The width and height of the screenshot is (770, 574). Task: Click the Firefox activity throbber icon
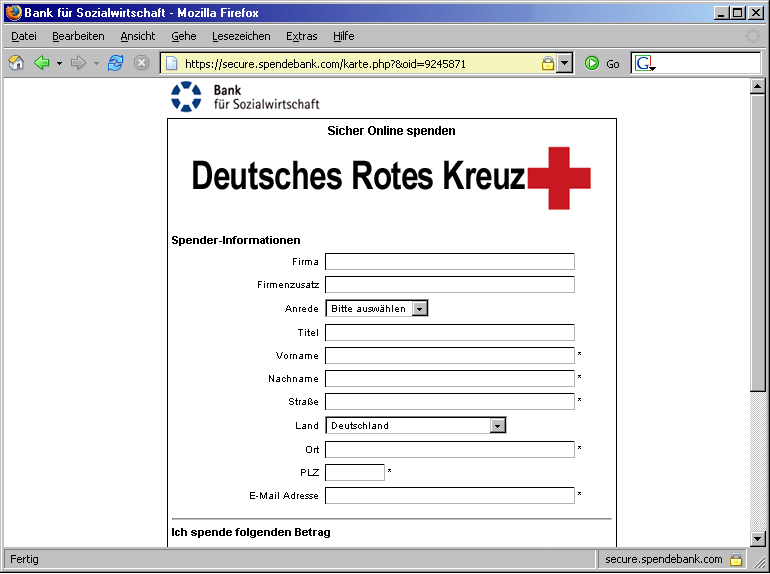[x=752, y=36]
